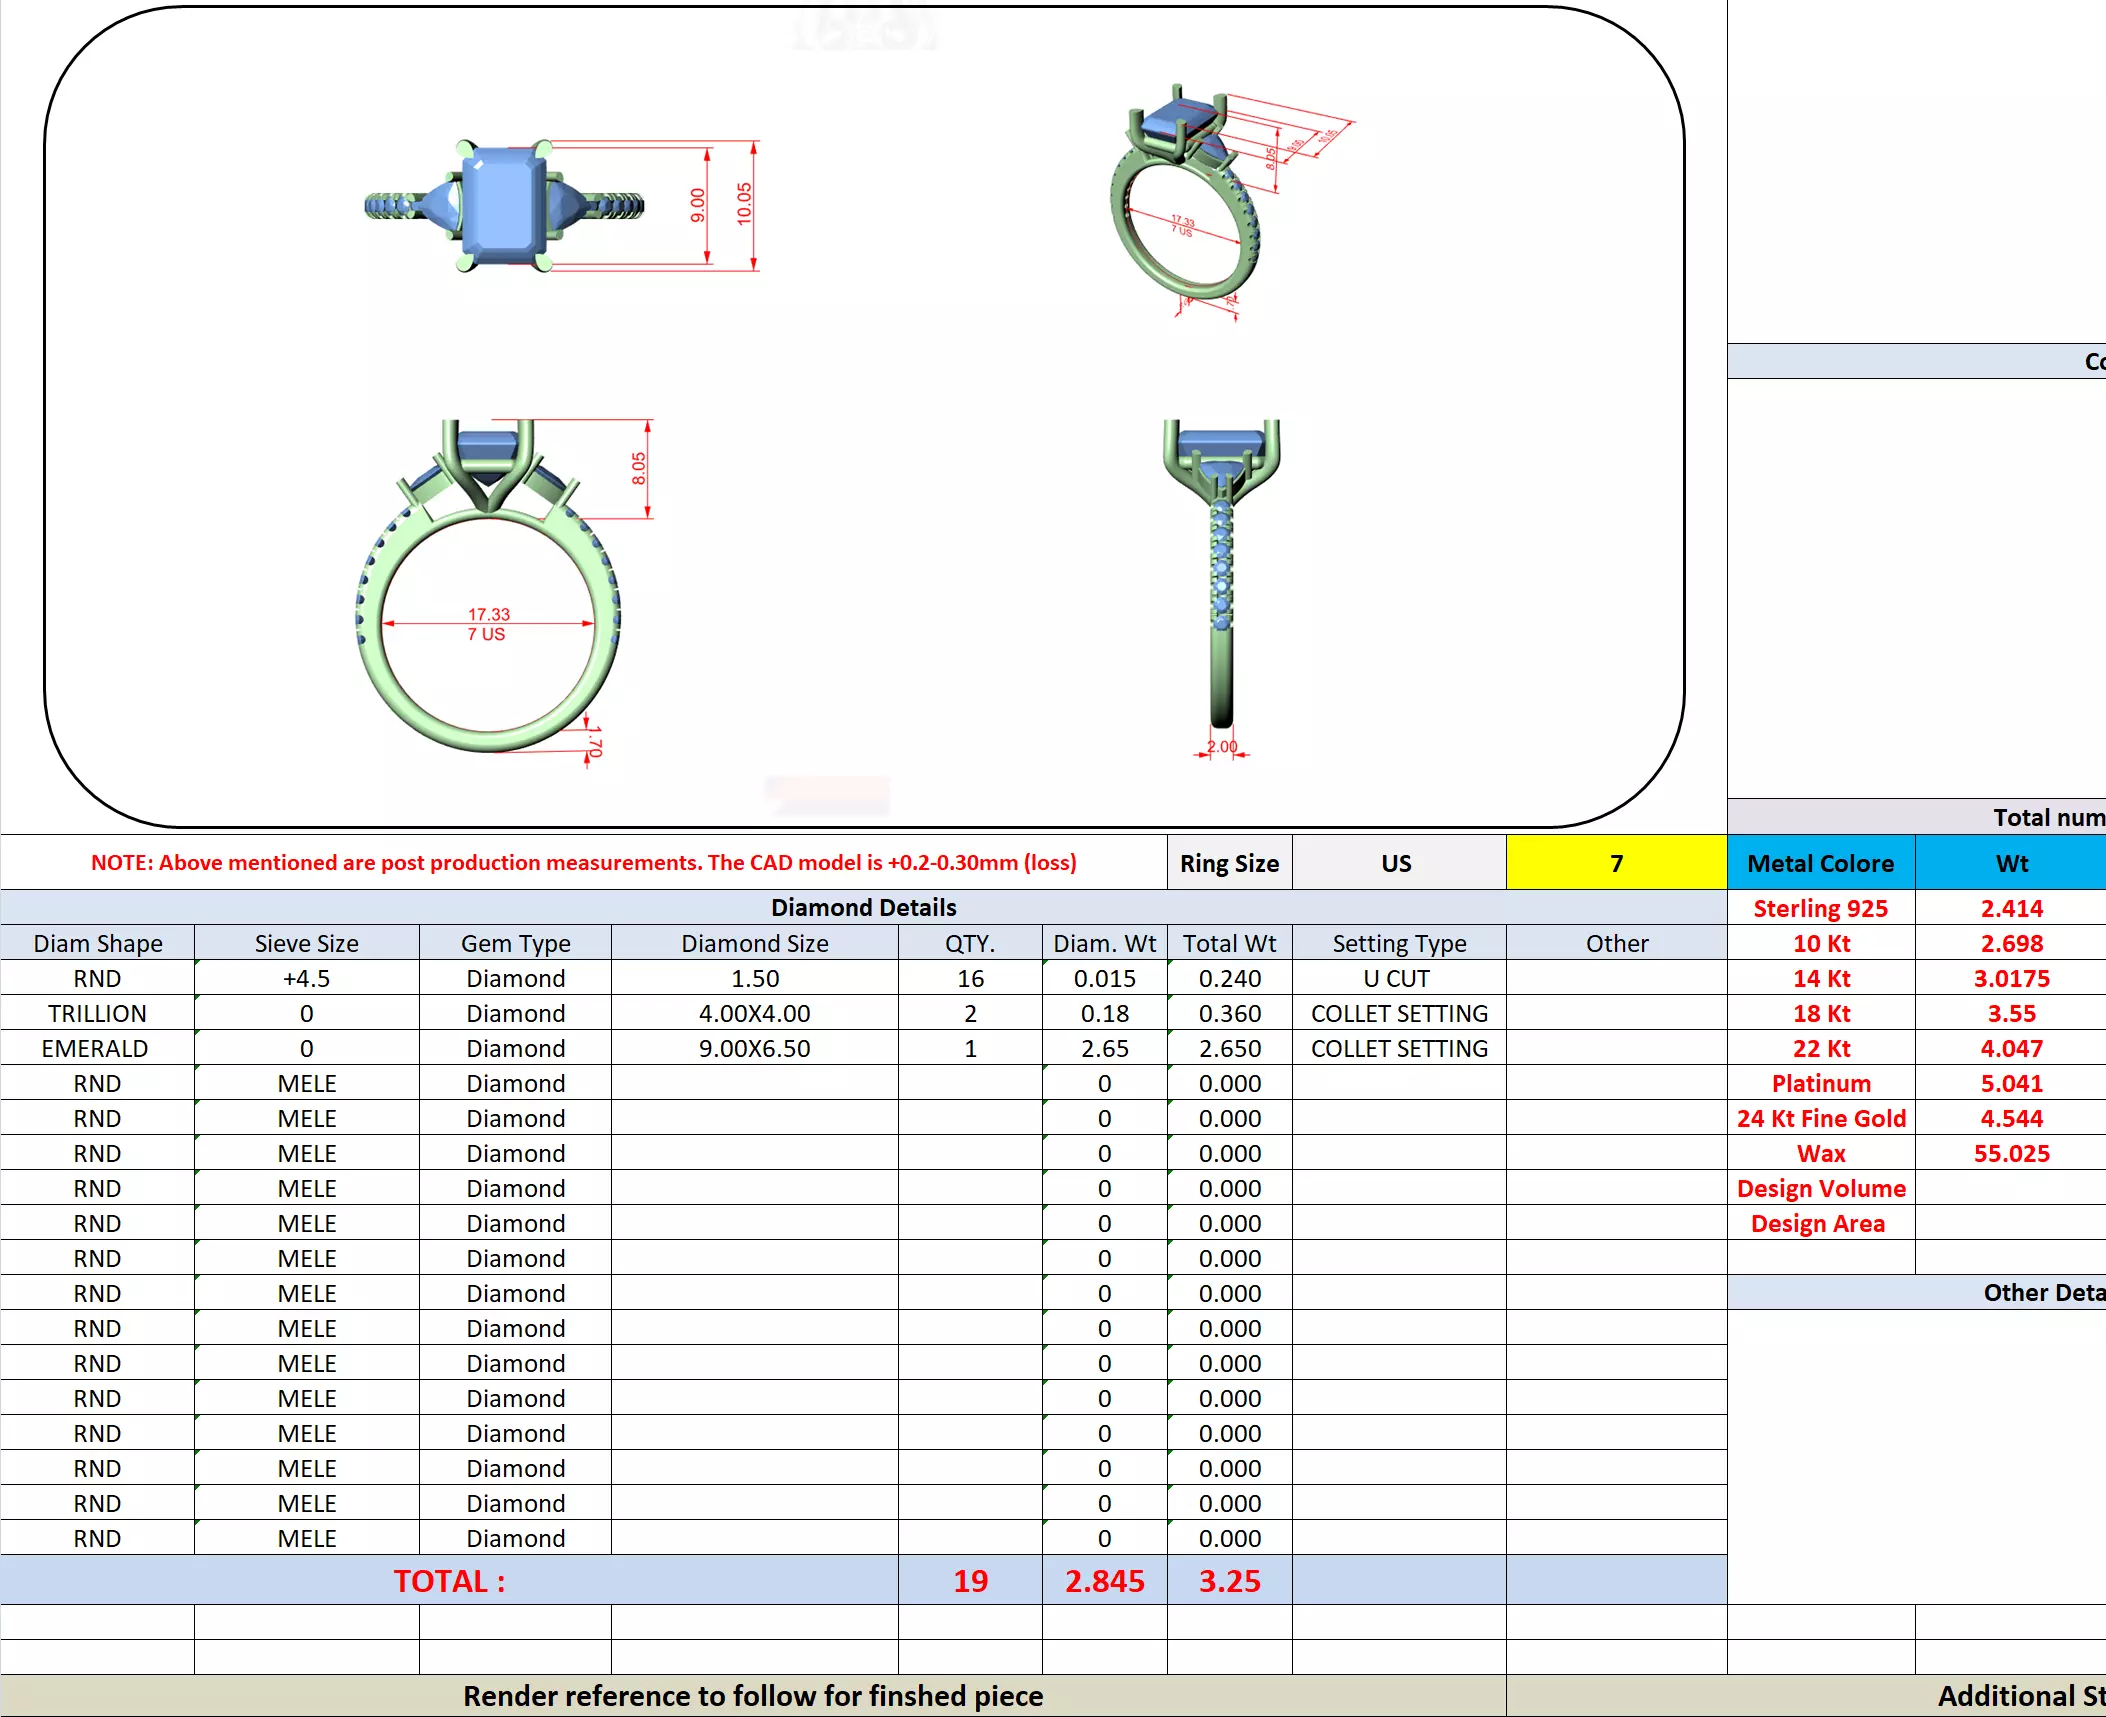
Task: Select the total quantity cell 19
Action: click(970, 1581)
